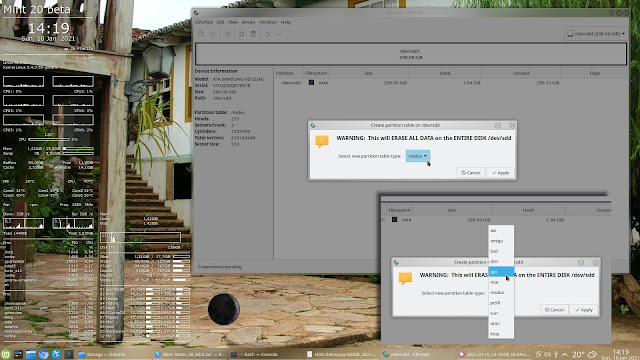This screenshot has height=360, width=640.
Task: Launch the Chromium browser from the panel
Action: (44, 354)
